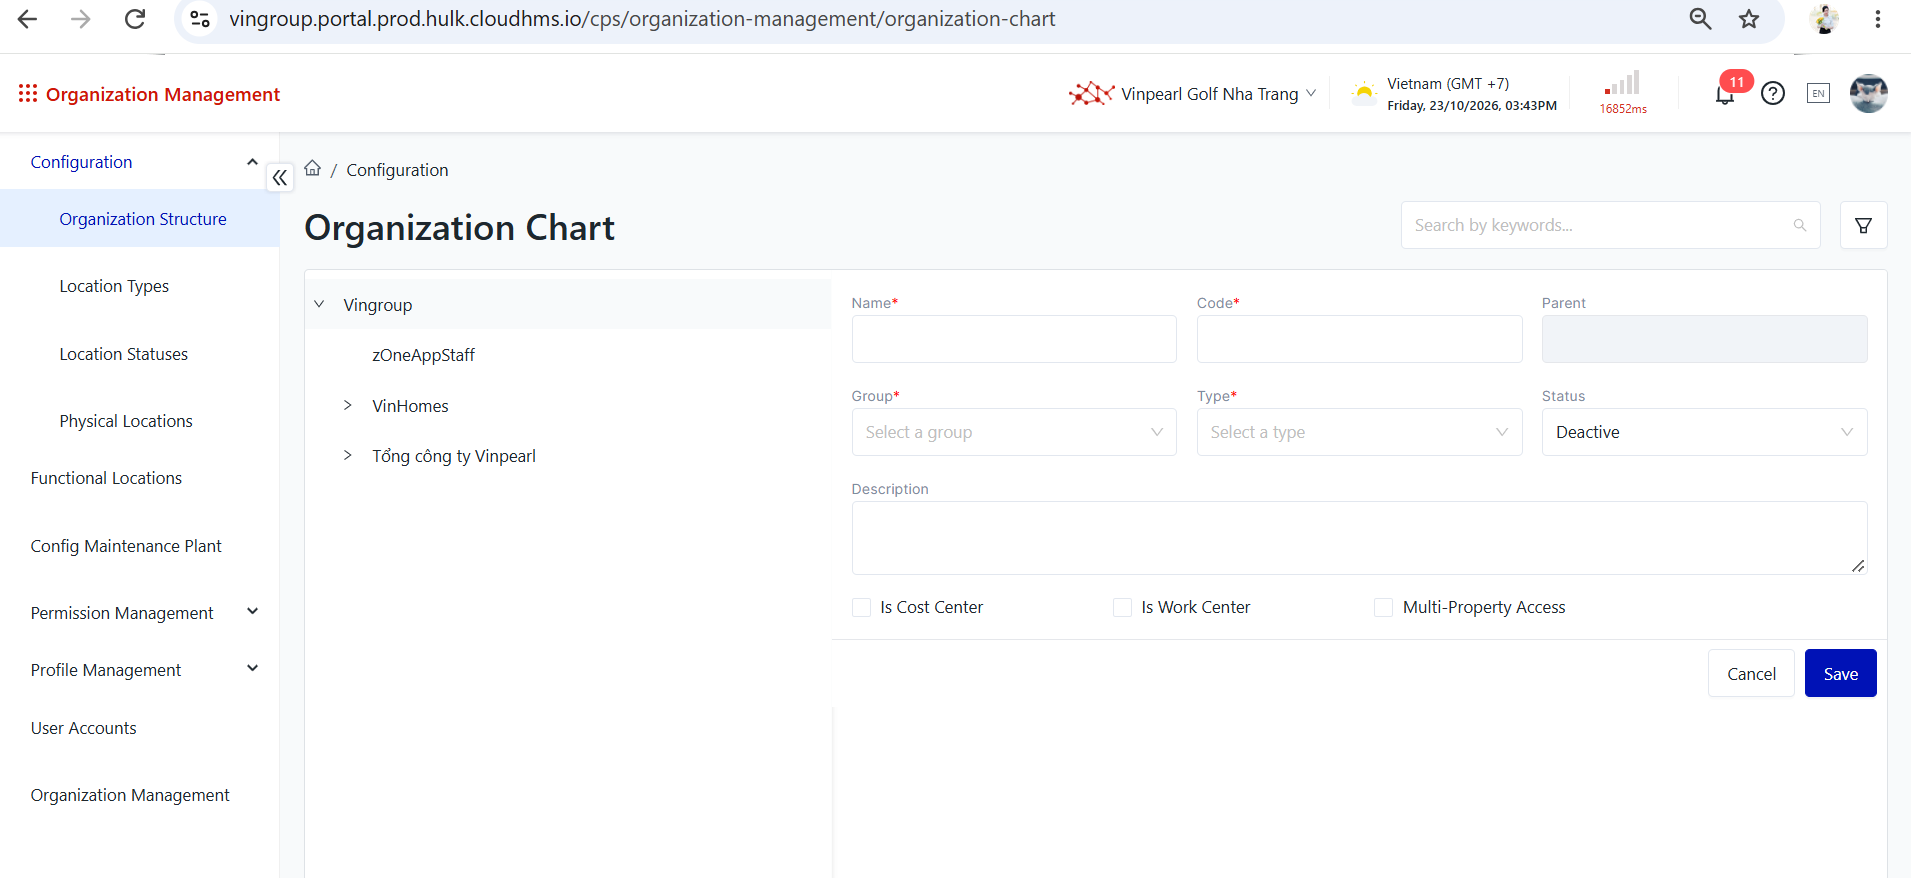Reload the page with the refresh icon

tap(135, 19)
